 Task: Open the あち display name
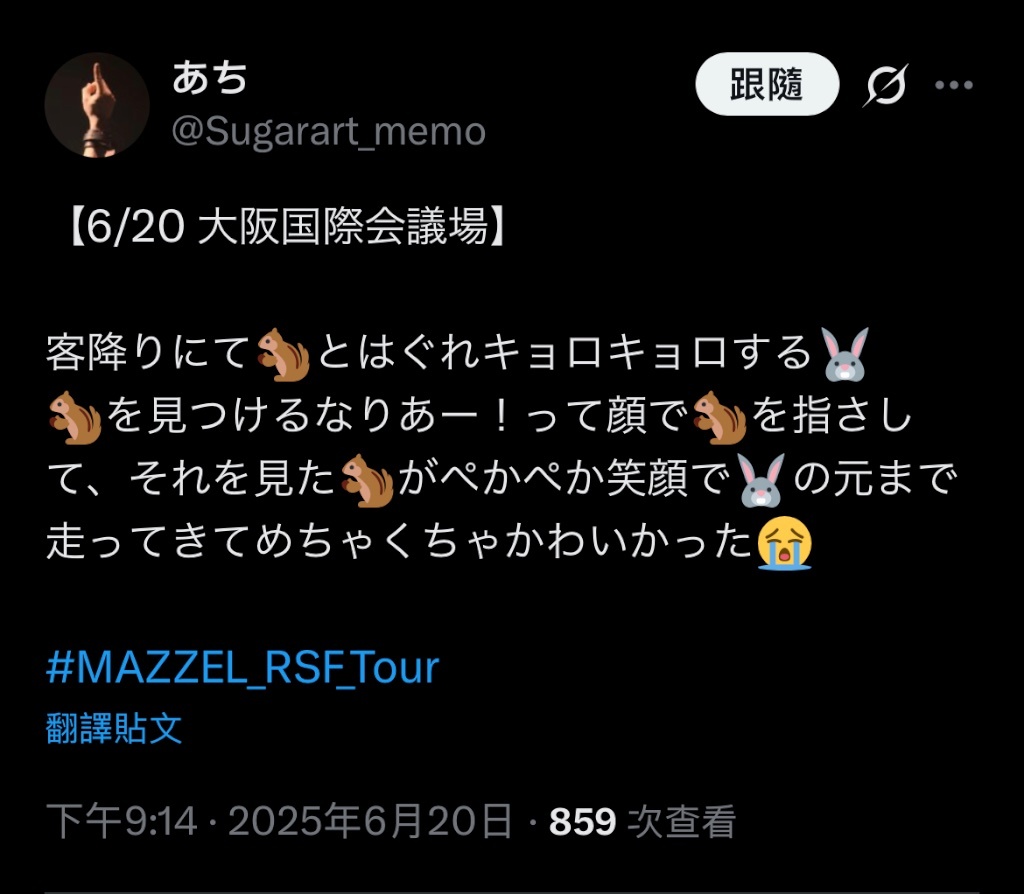click(x=210, y=78)
